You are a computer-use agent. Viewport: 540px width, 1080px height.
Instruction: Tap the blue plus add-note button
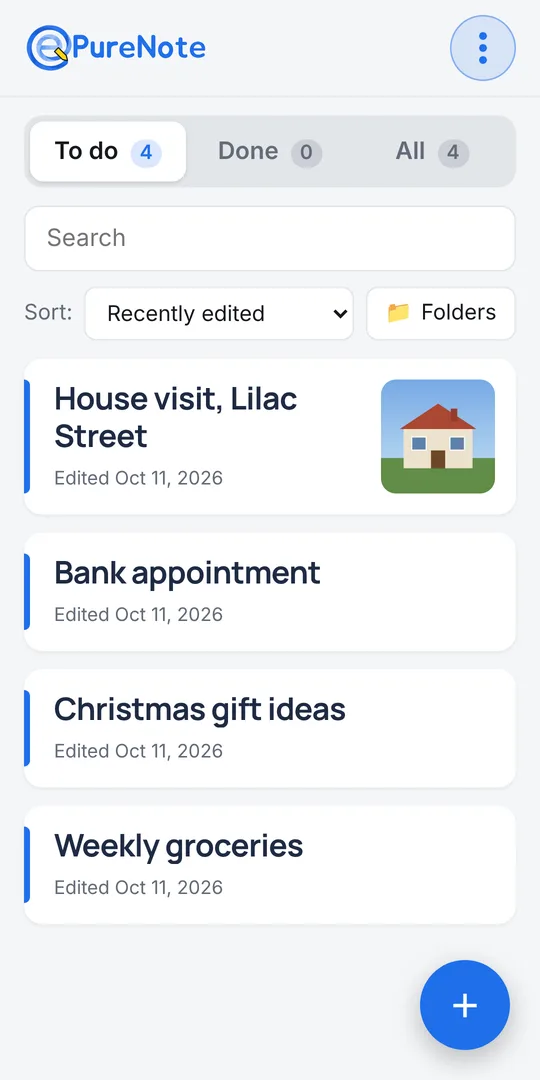pyautogui.click(x=465, y=1005)
